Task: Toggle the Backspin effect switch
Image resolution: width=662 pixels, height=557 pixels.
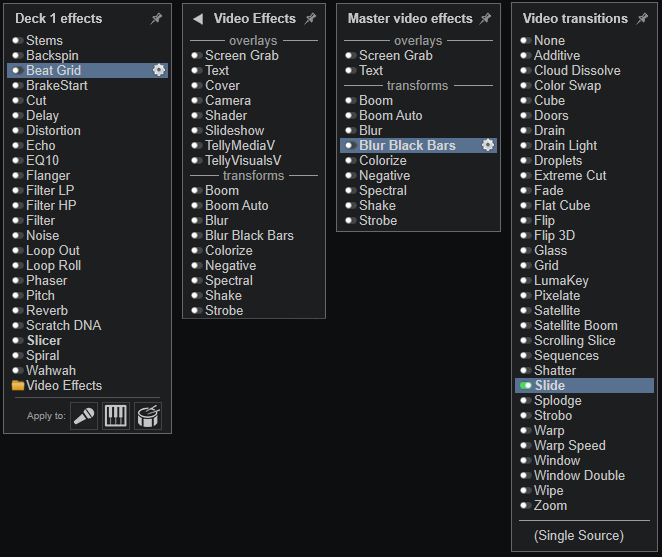Action: click(x=18, y=55)
